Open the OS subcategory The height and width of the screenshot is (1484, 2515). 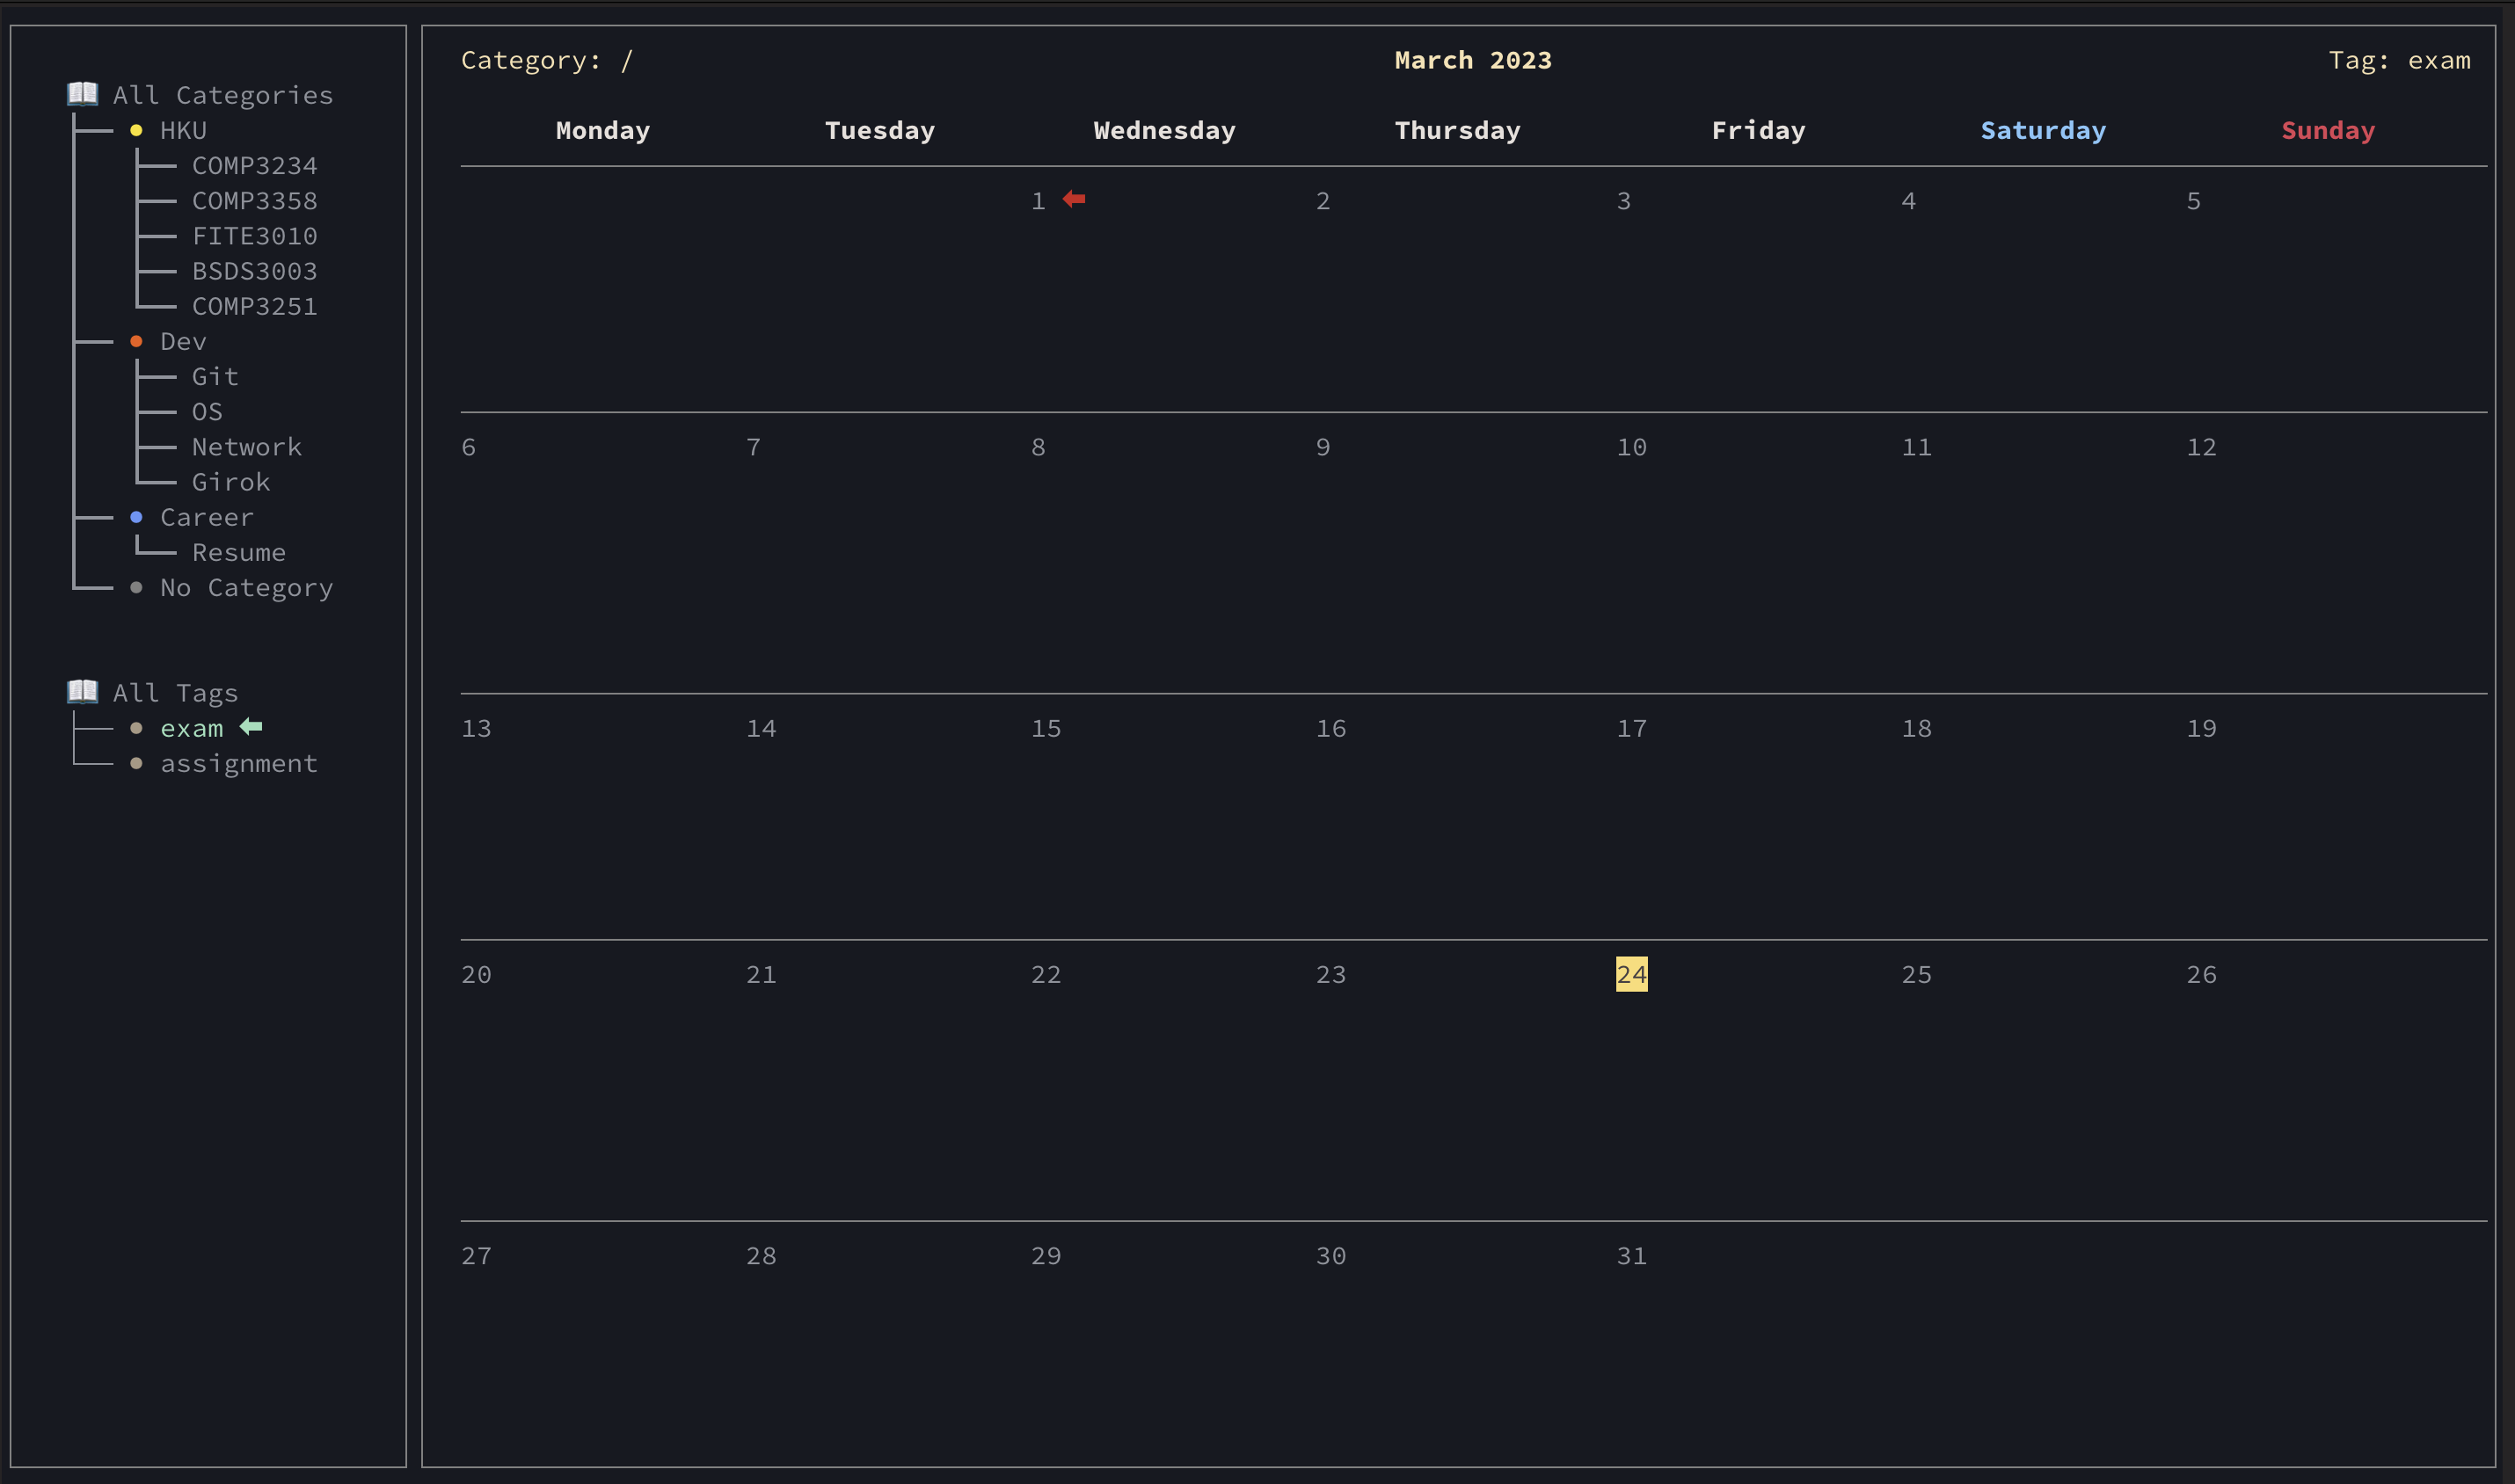(x=207, y=412)
